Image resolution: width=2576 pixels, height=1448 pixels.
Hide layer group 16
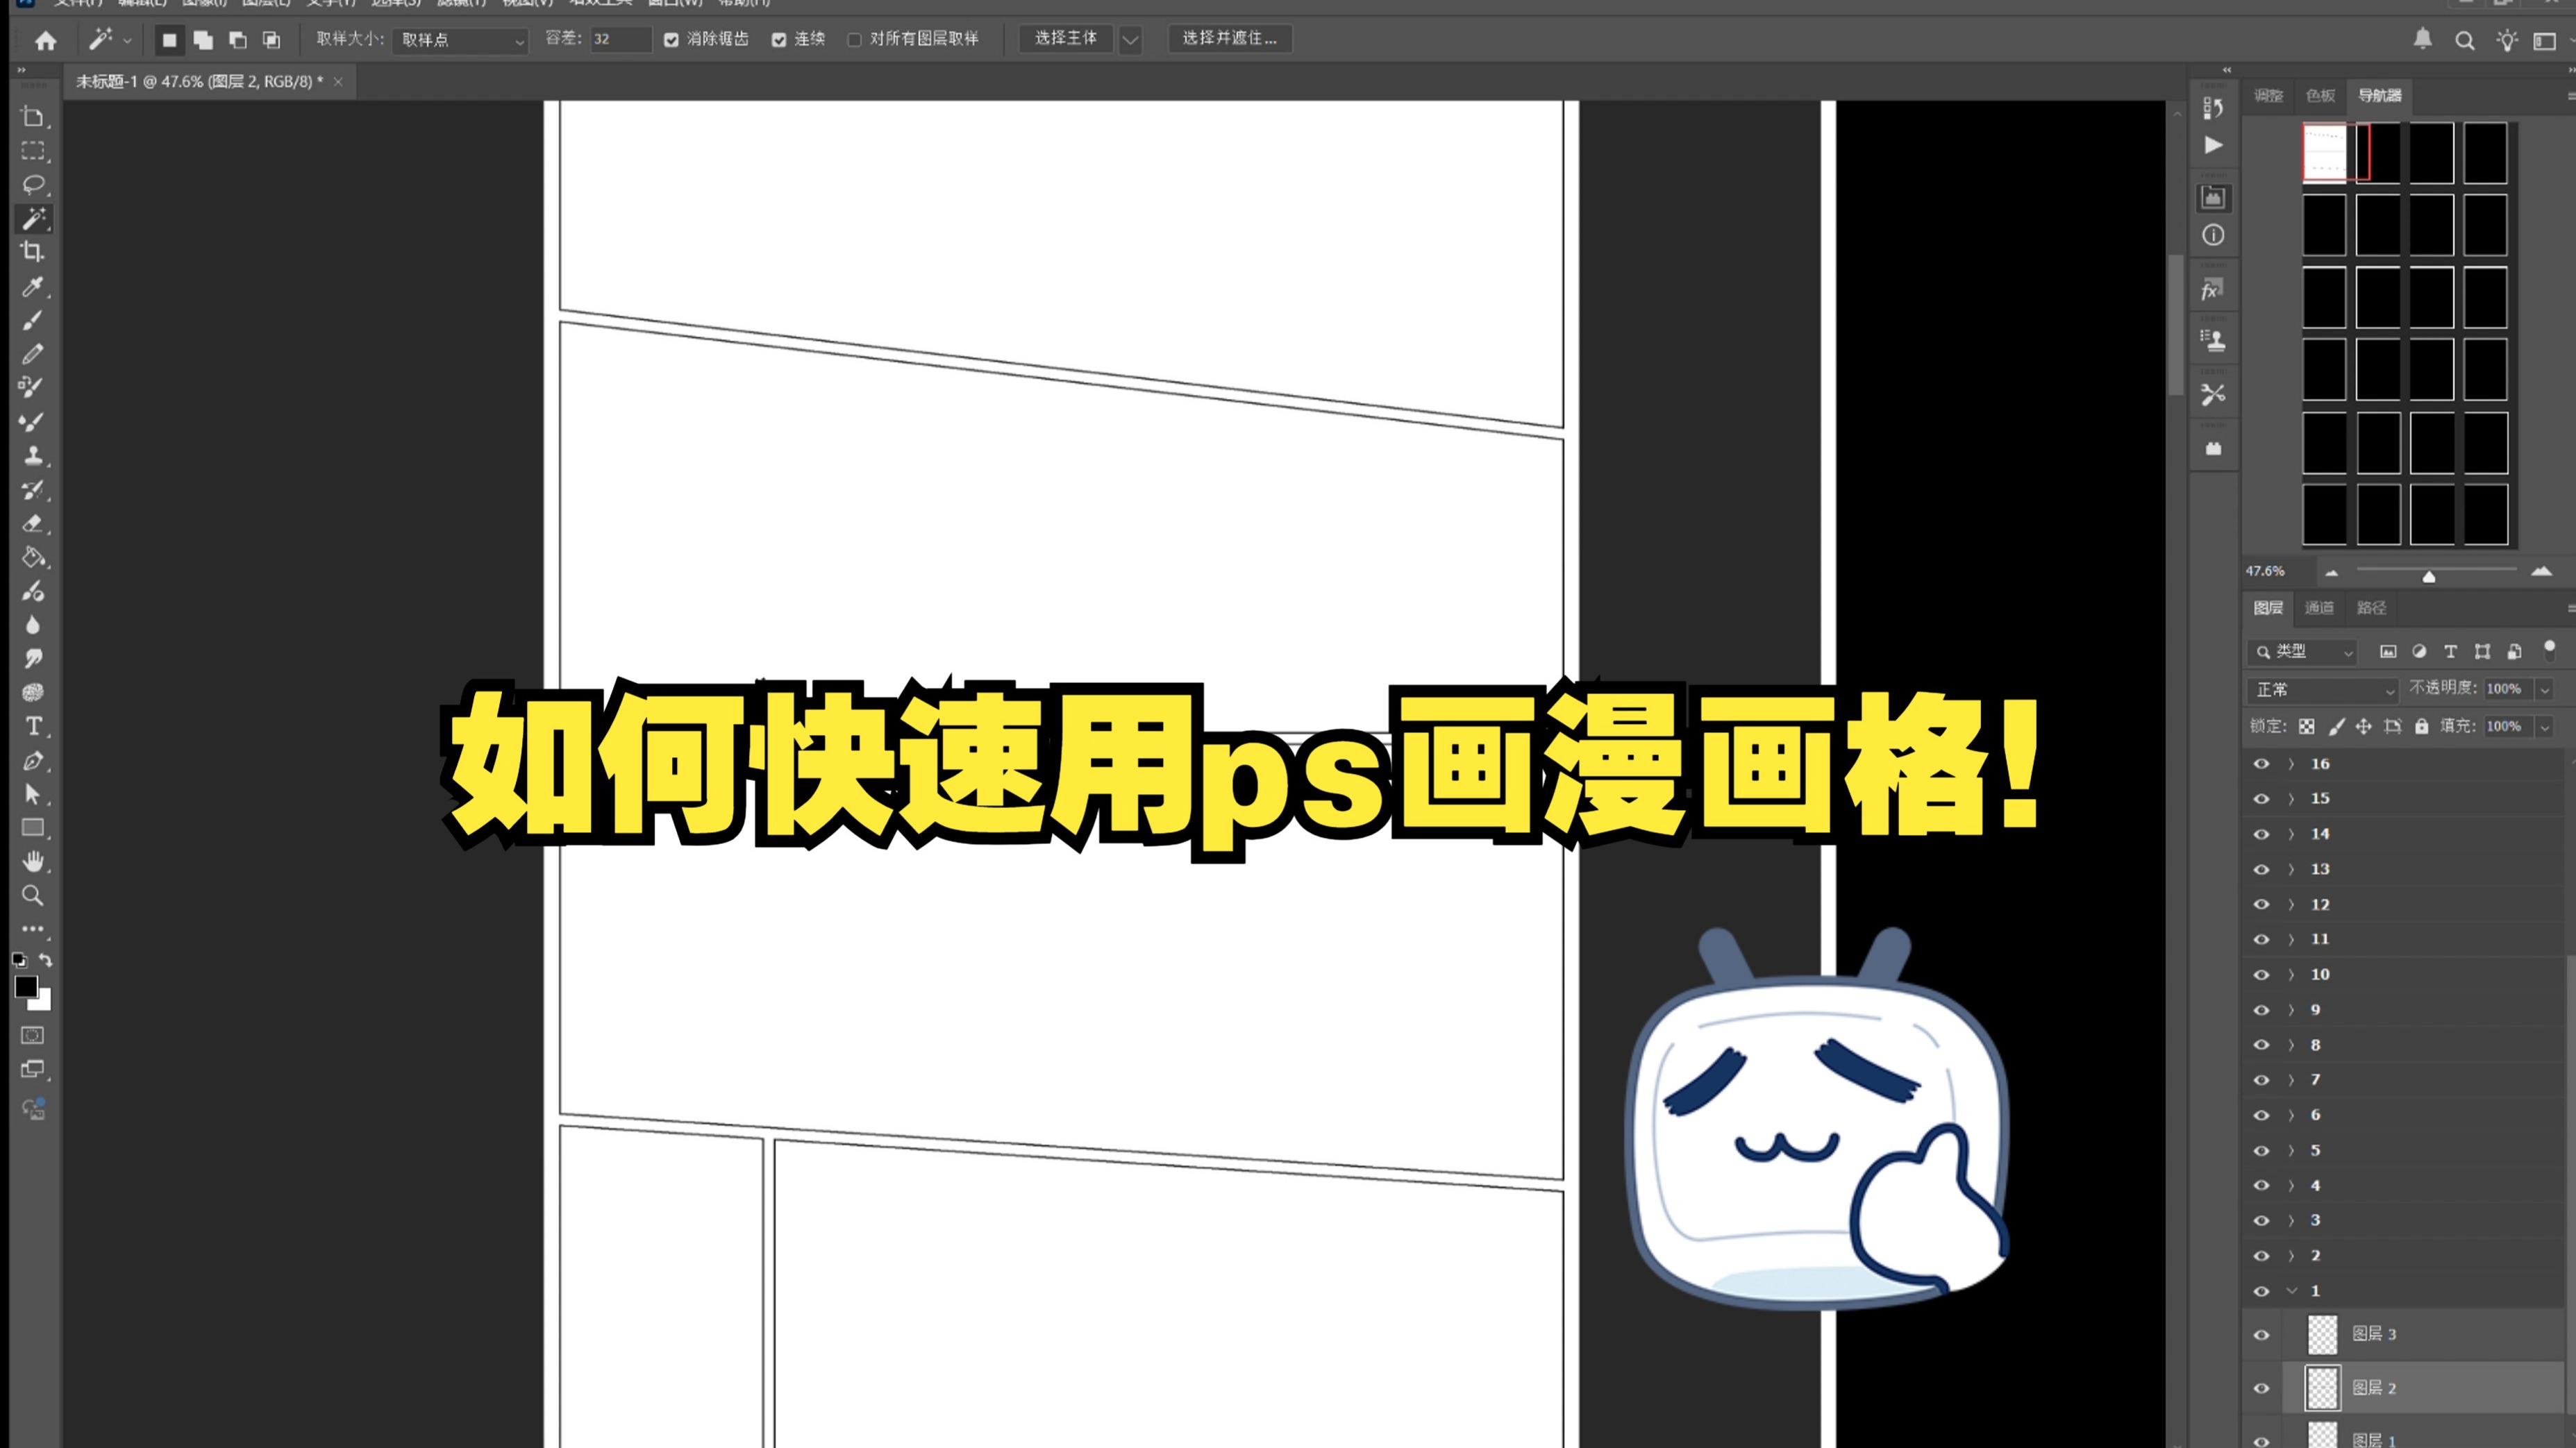click(x=2261, y=764)
